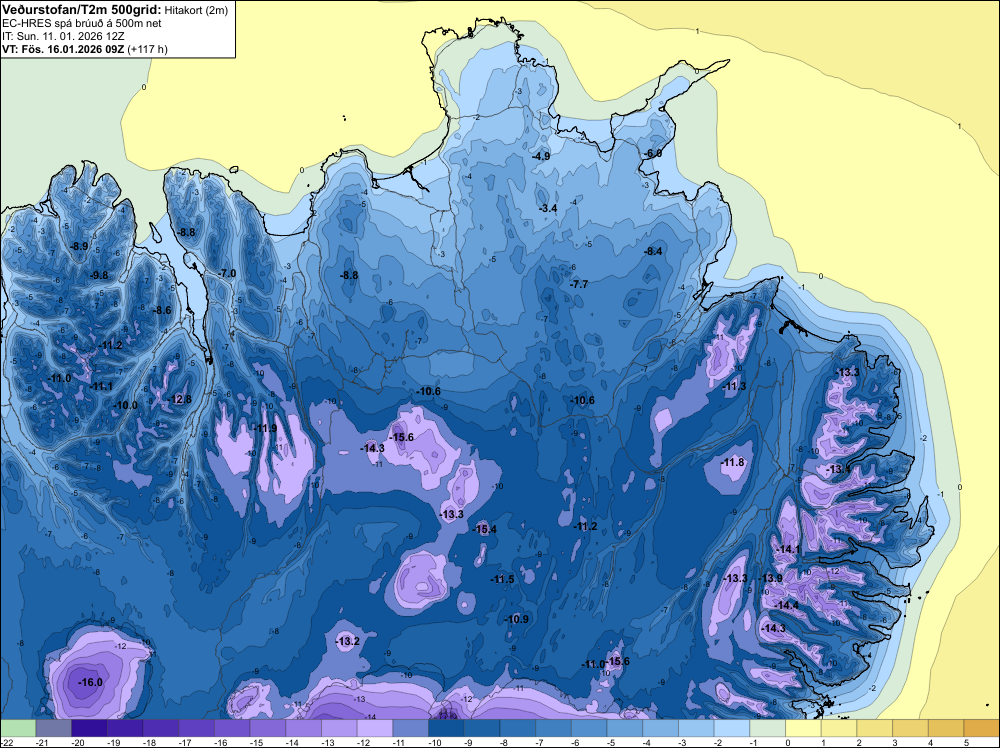The width and height of the screenshot is (1000, 748).
Task: Select the '(+117 h)' forecast offset text
Action: (x=148, y=50)
